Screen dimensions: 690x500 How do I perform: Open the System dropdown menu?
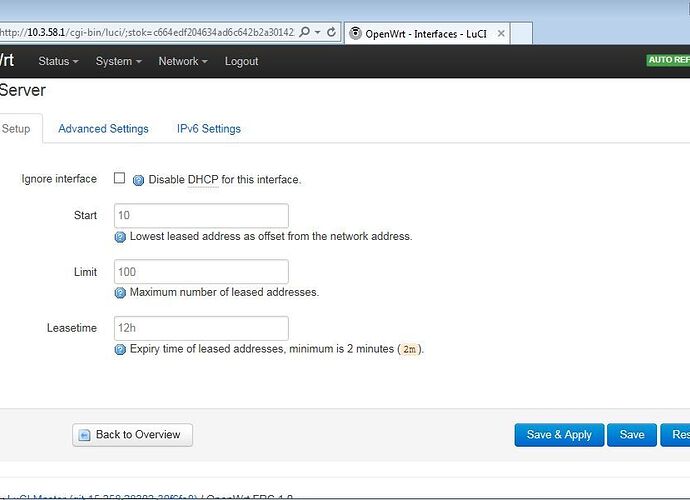[118, 61]
